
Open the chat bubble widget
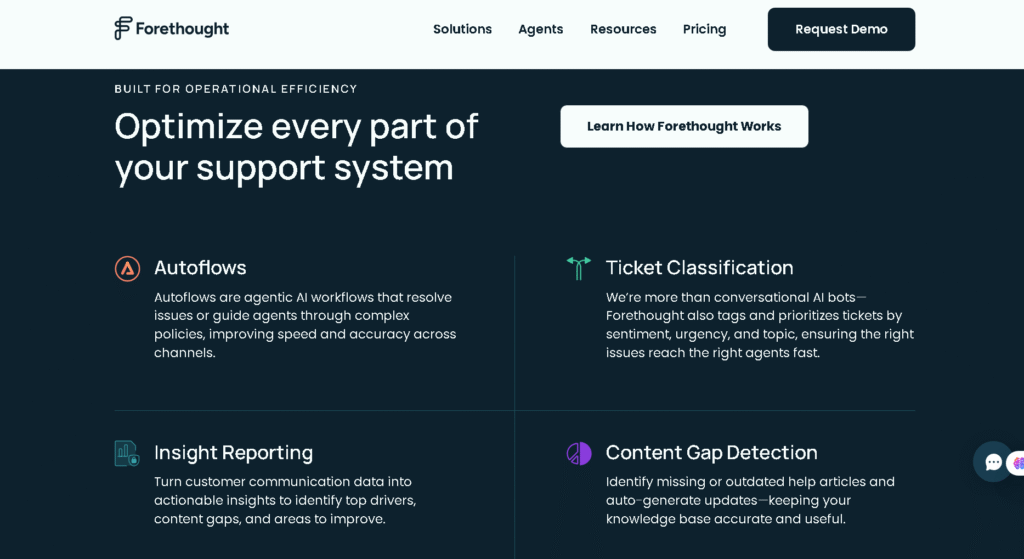point(993,462)
